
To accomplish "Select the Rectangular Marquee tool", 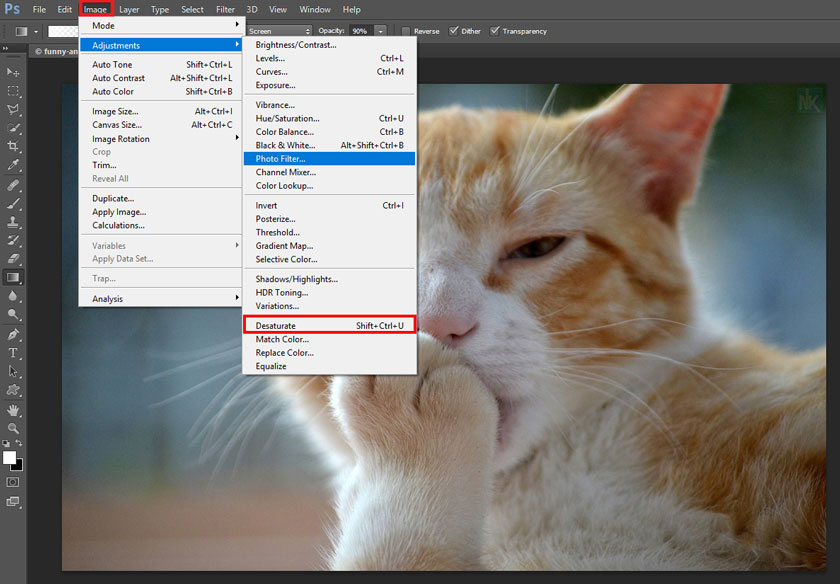I will (x=13, y=91).
